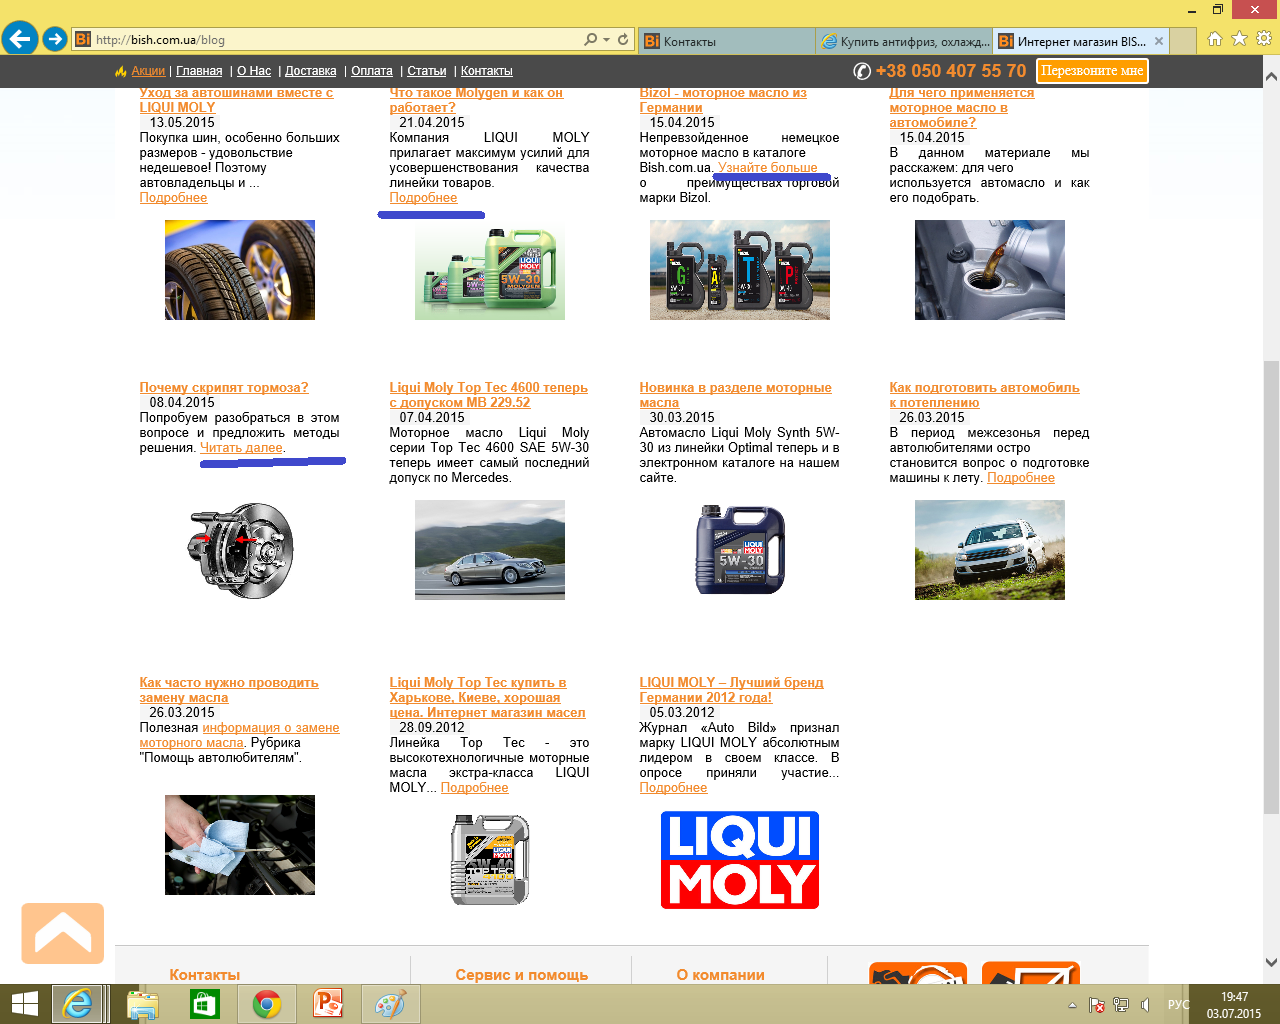Click the browser Forward arrow button
The image size is (1280, 1024).
55,39
